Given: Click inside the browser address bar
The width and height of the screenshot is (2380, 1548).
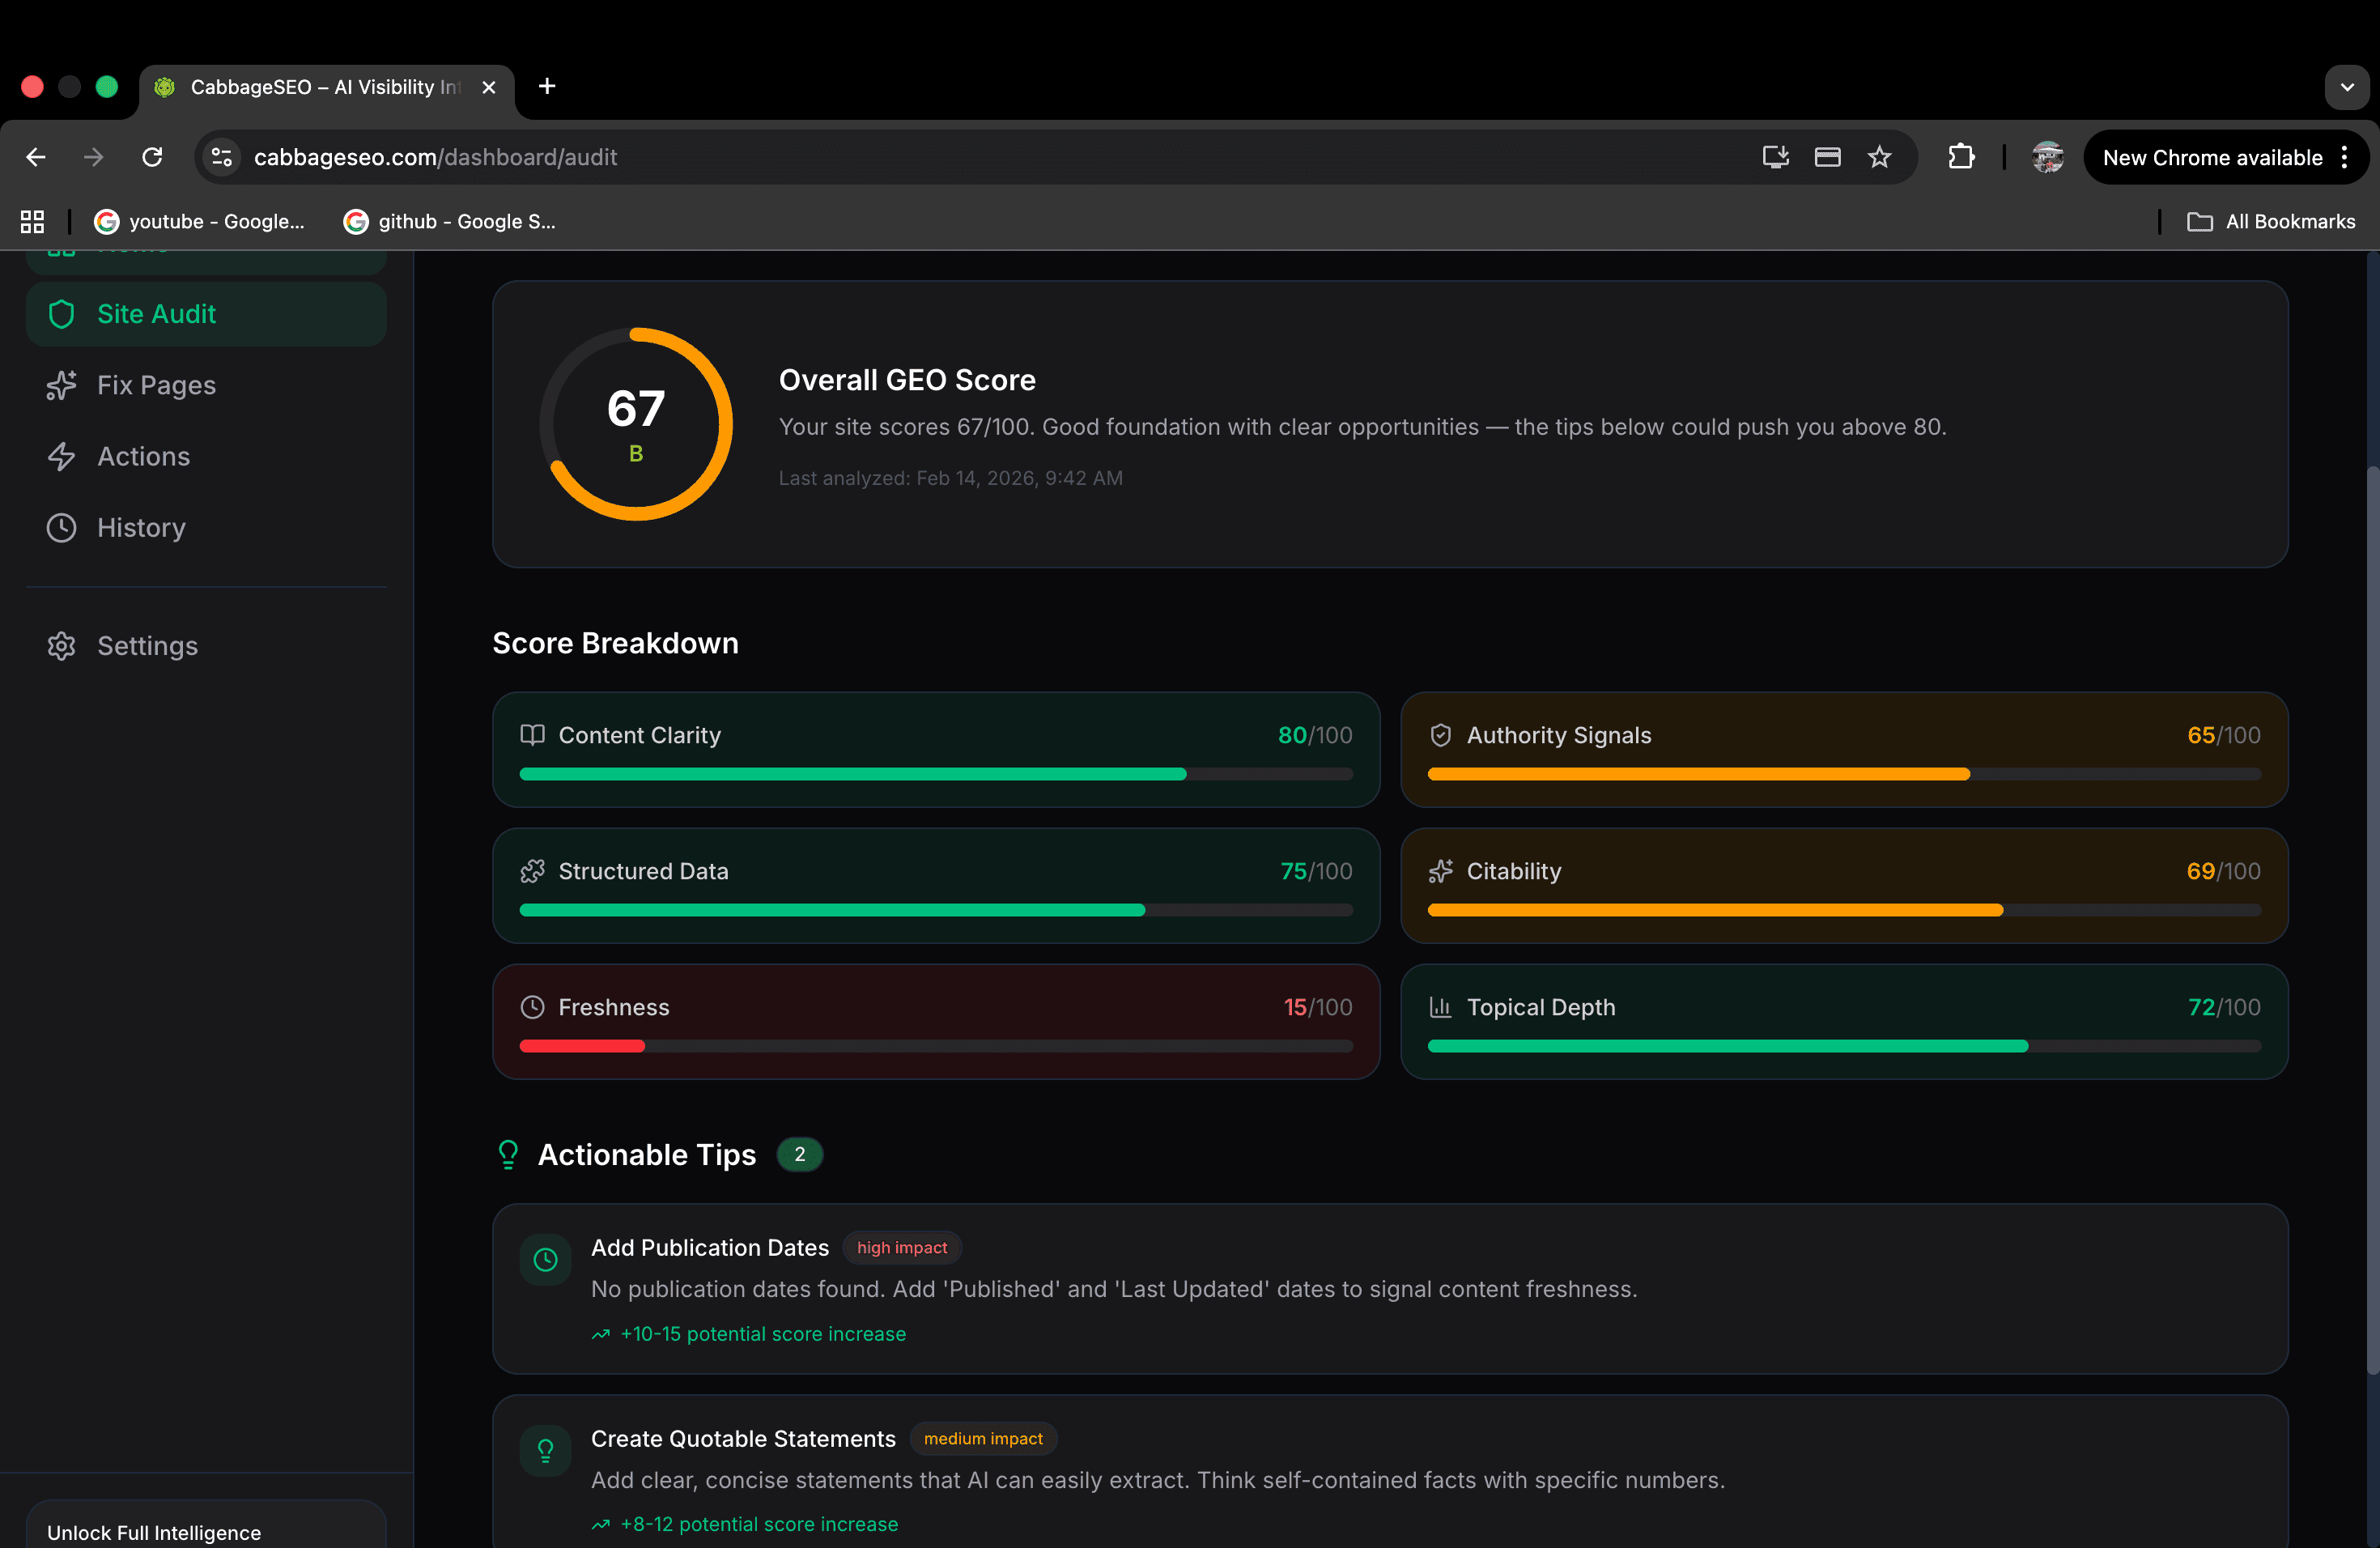Looking at the screenshot, I should (700, 157).
